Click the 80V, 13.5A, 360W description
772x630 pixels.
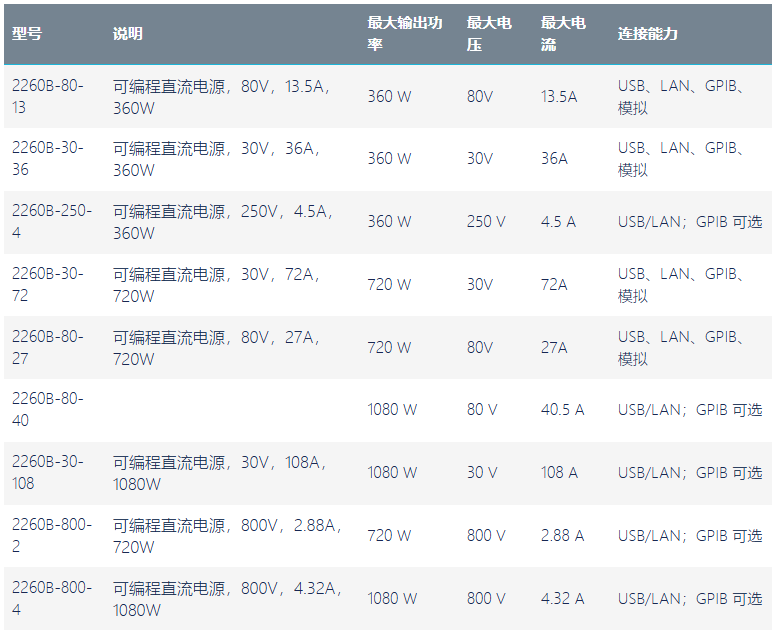tap(222, 96)
